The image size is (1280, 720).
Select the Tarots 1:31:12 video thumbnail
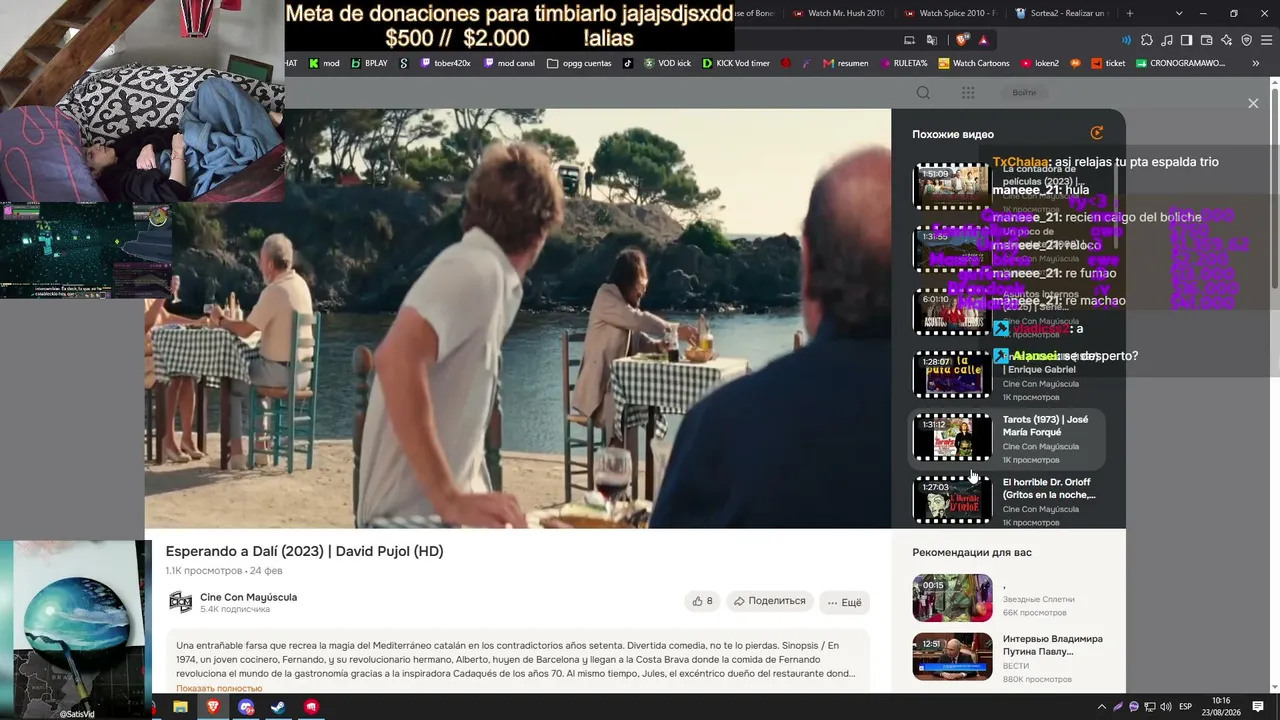coord(952,437)
